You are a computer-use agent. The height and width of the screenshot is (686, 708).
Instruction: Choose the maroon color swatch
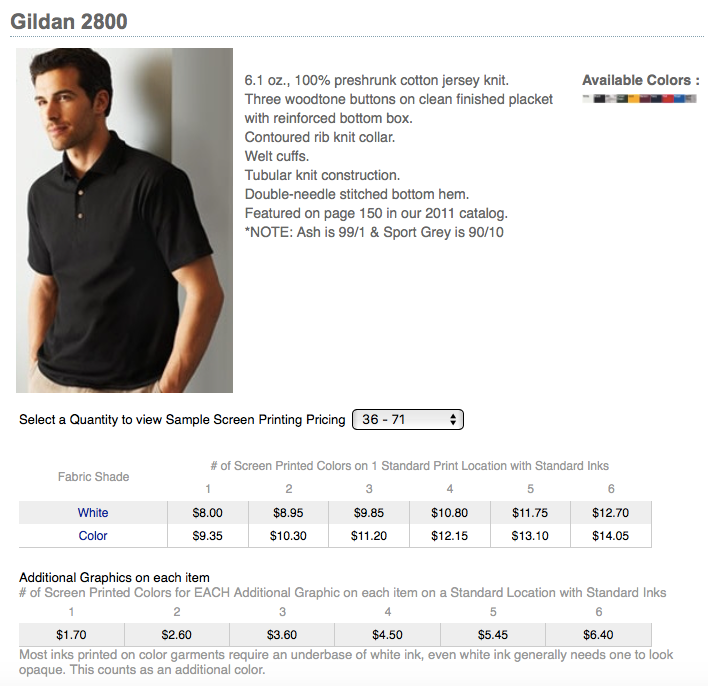pyautogui.click(x=645, y=98)
